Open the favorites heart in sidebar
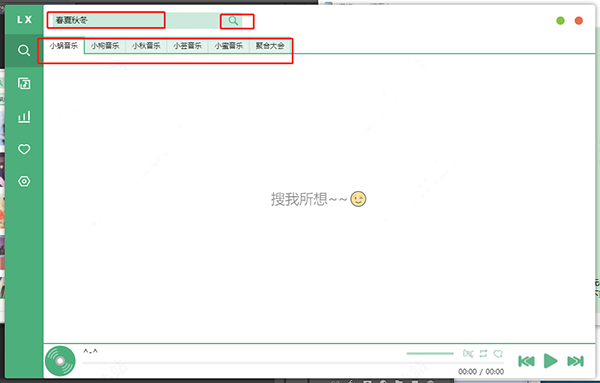 [x=24, y=149]
